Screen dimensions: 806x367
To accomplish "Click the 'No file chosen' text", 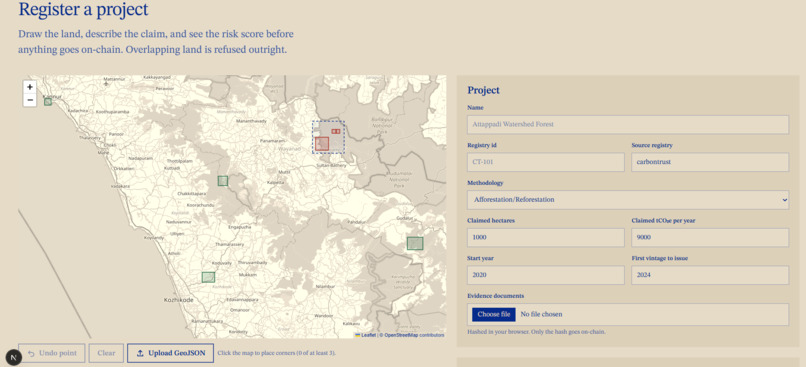I will [x=541, y=314].
